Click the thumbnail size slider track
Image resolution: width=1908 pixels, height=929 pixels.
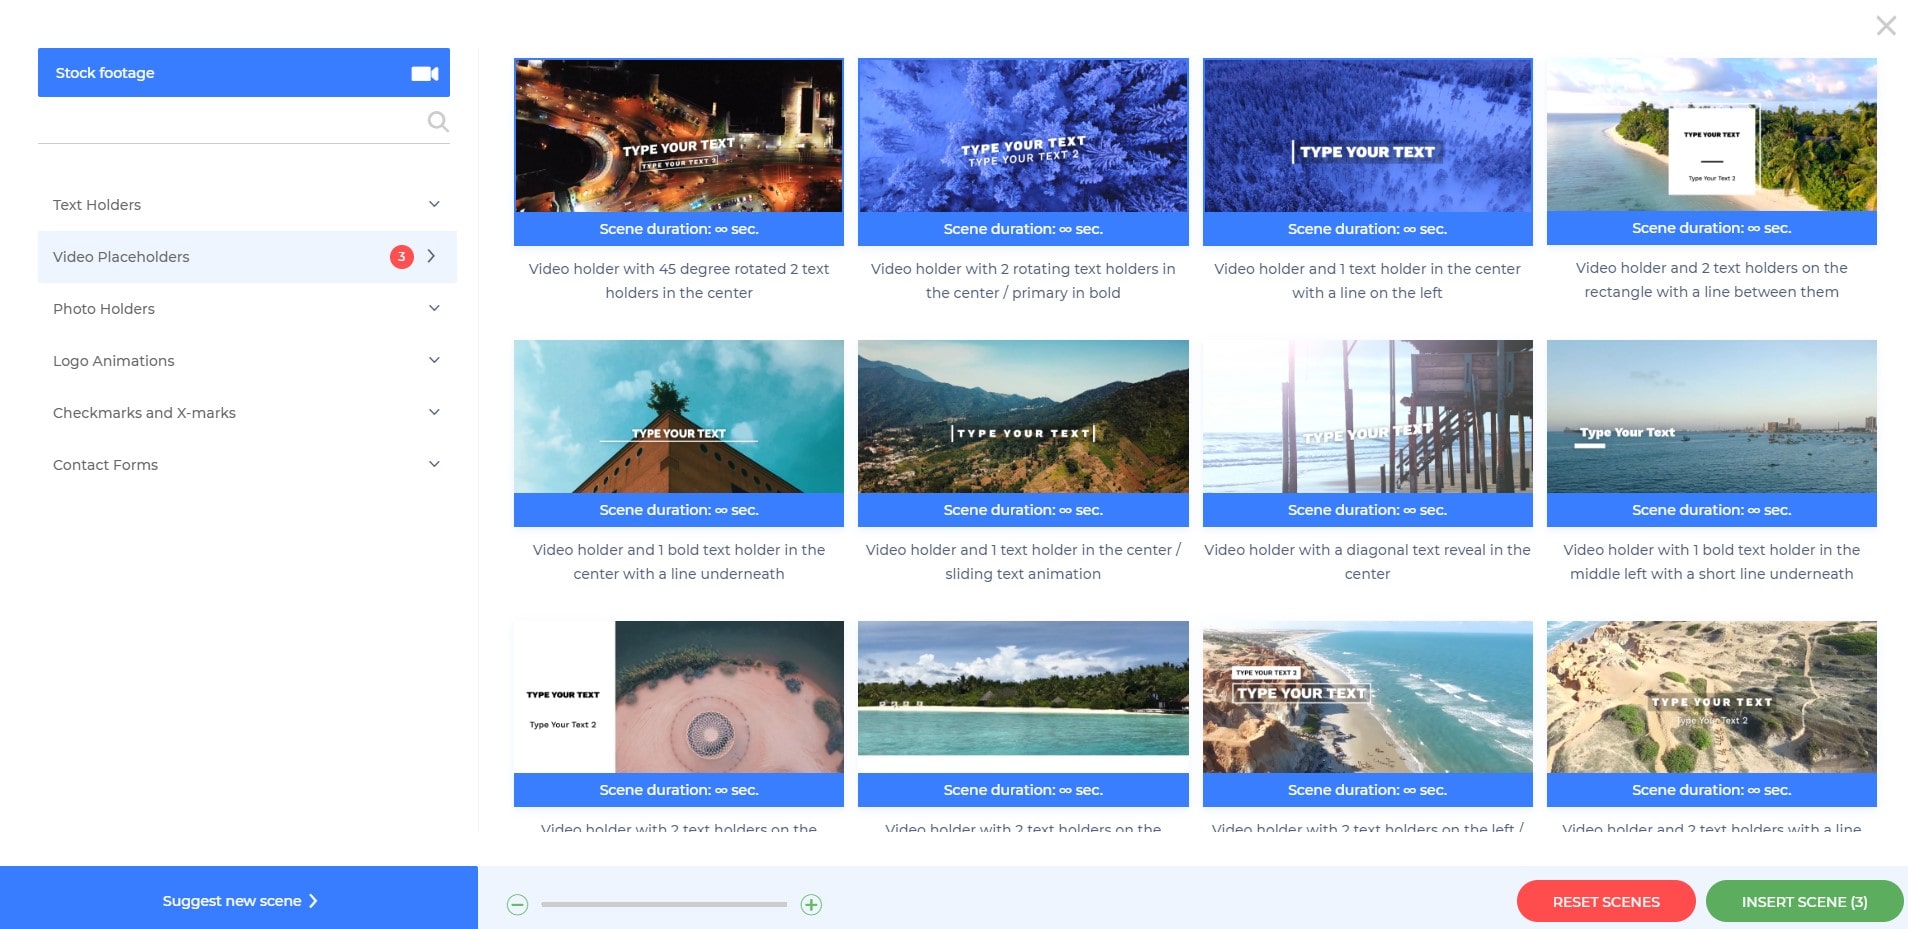tap(664, 905)
